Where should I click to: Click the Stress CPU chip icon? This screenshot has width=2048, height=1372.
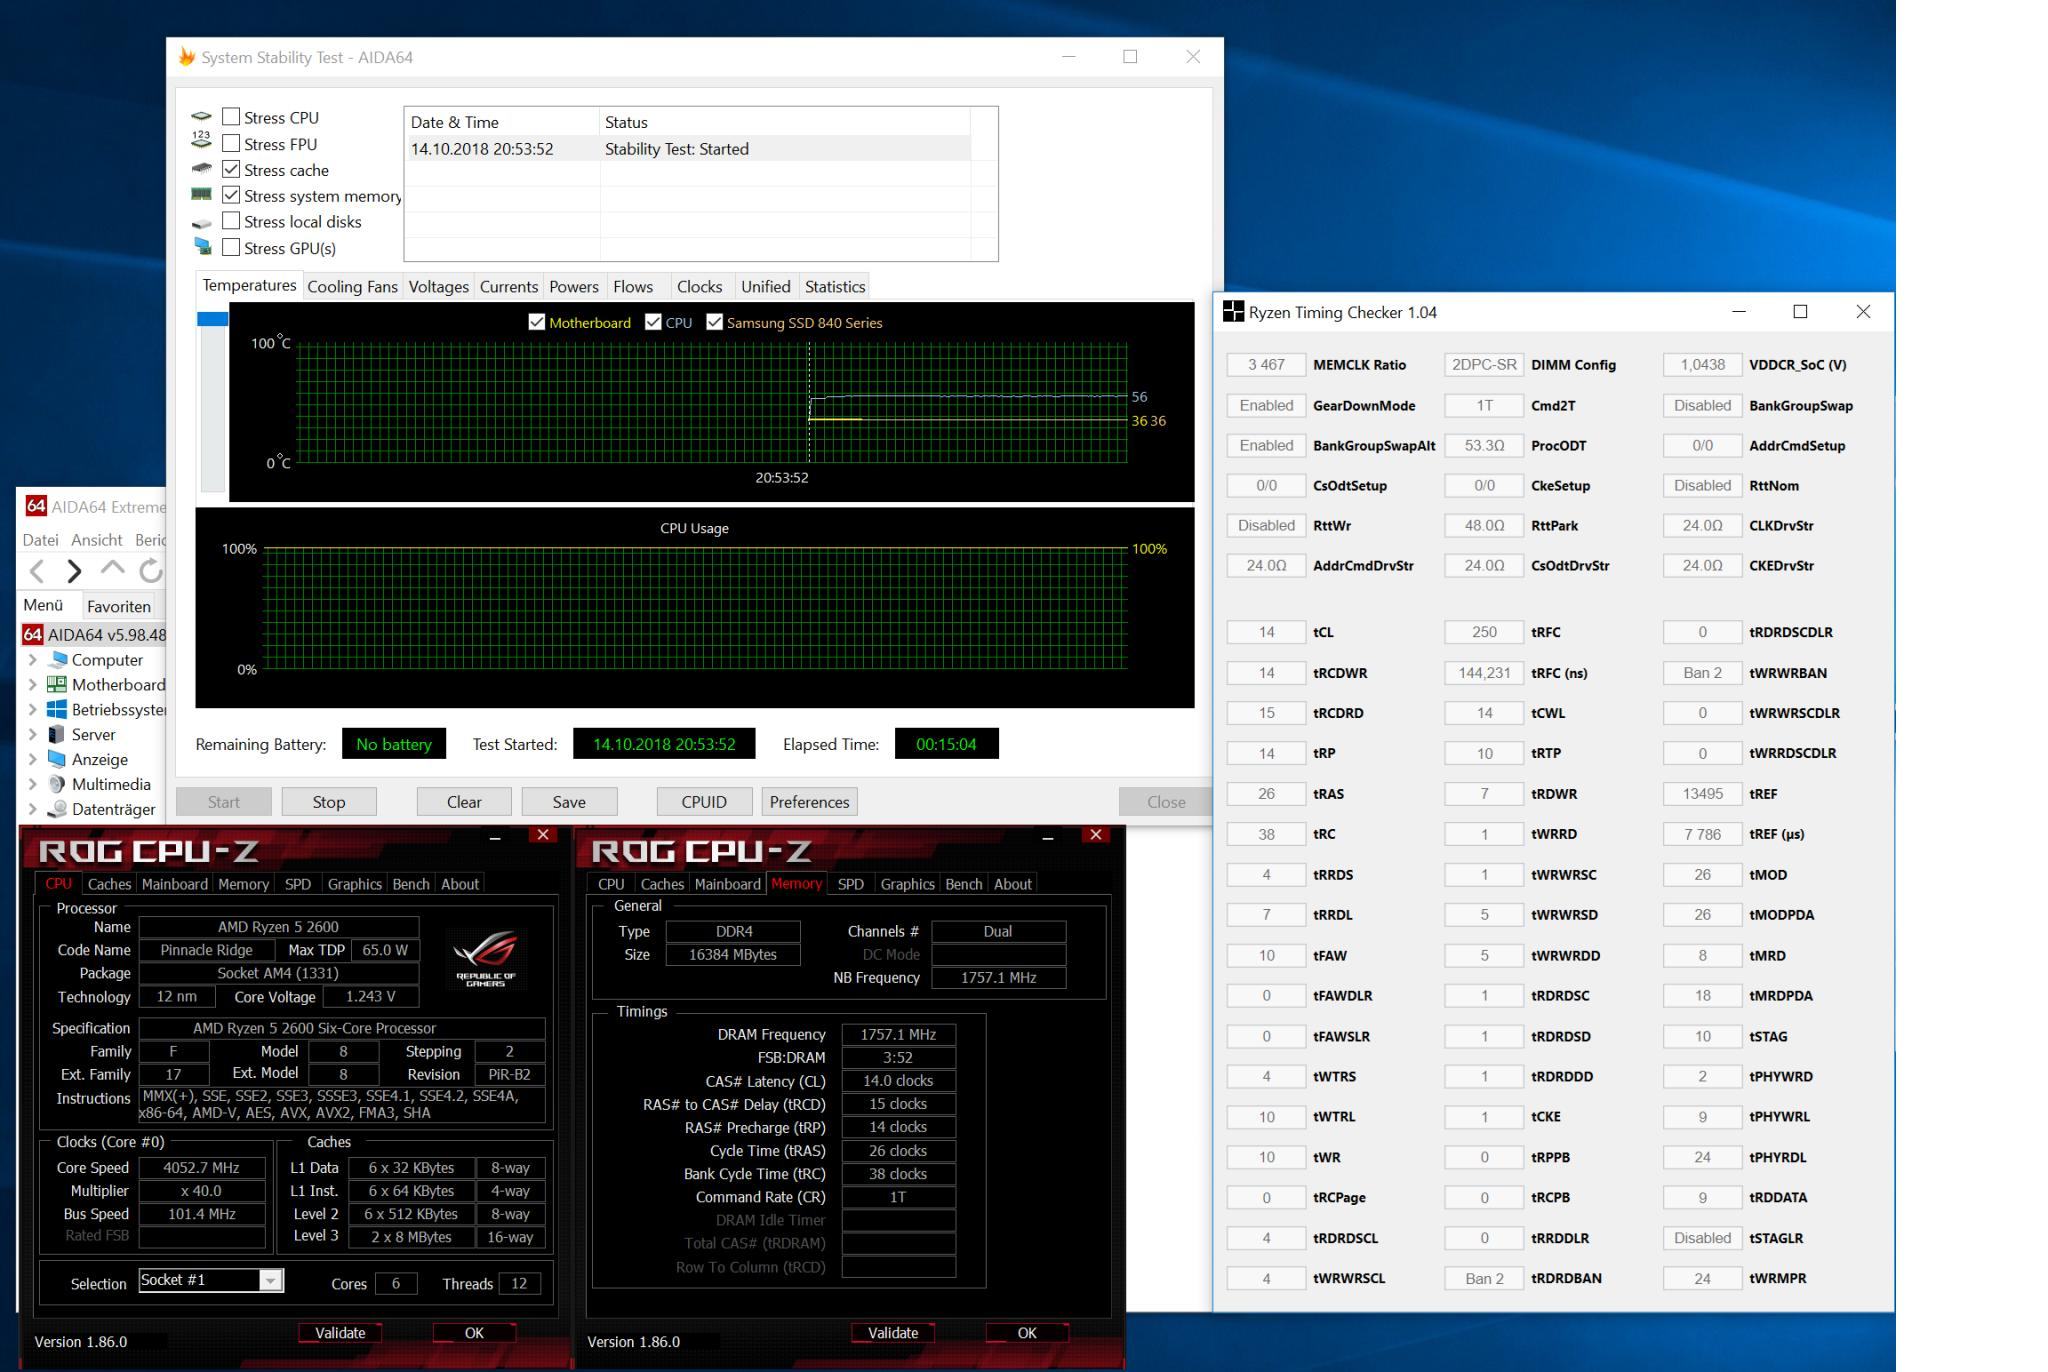point(201,117)
